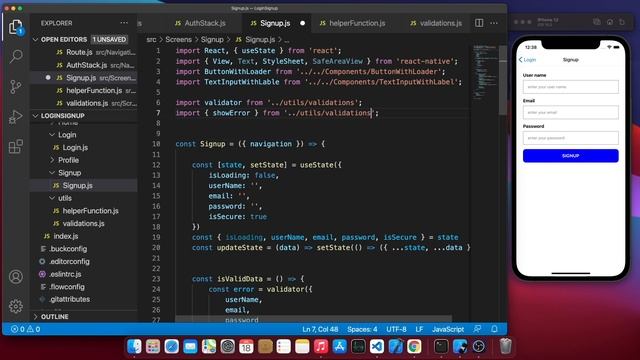Open Visual Studio Code from the Dock
Screen dimensions: 640x360
[377, 347]
